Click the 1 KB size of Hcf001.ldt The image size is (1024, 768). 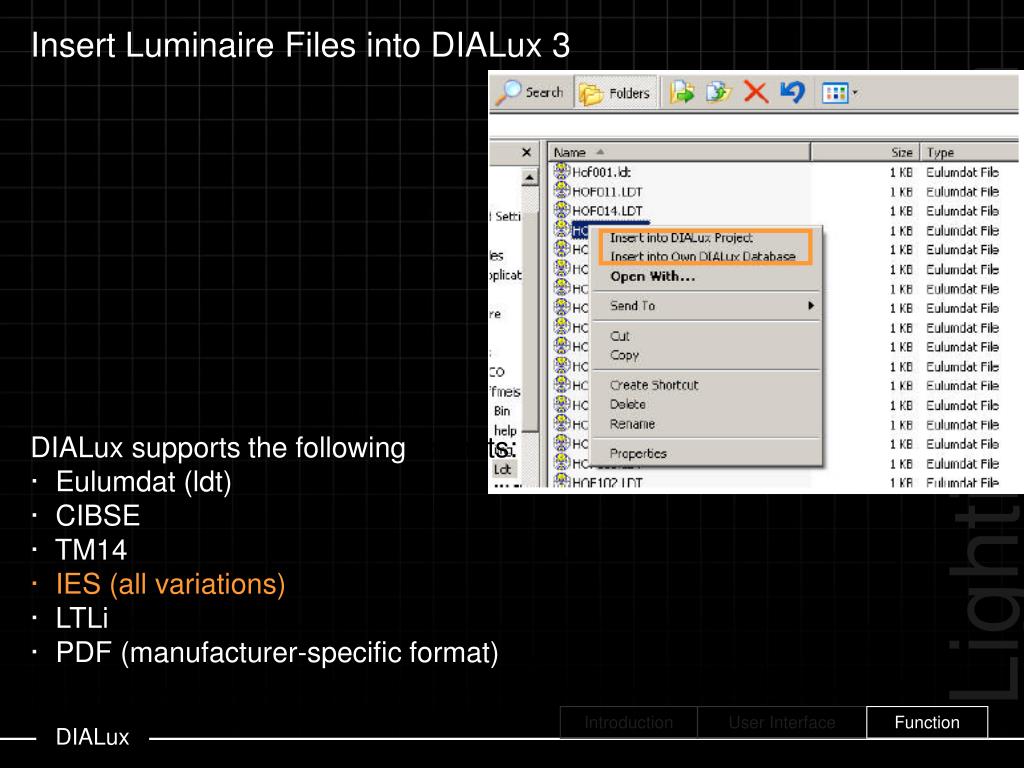901,172
